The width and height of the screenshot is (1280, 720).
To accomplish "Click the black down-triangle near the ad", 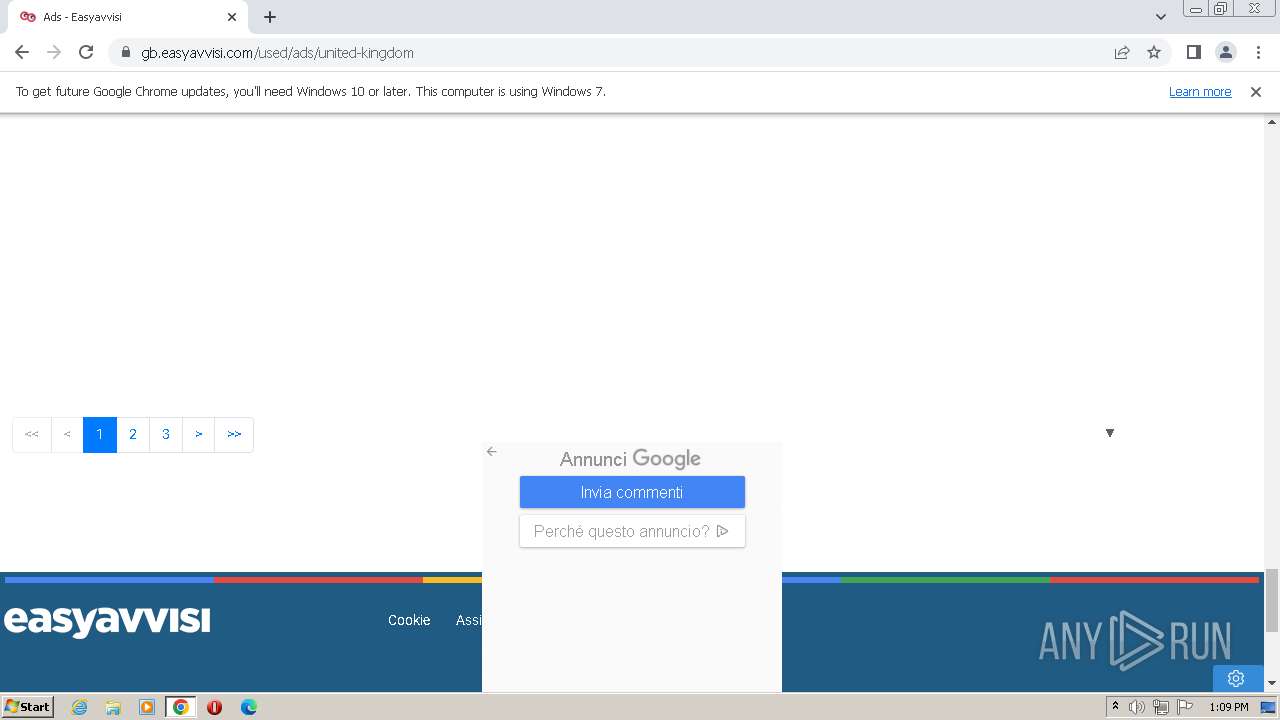I will (x=1110, y=433).
